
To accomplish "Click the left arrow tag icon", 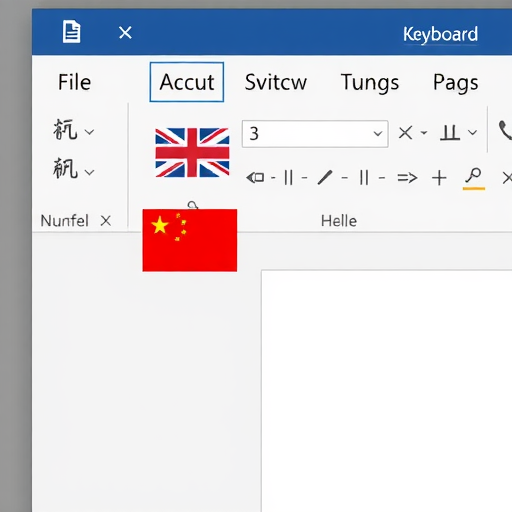I will [255, 178].
